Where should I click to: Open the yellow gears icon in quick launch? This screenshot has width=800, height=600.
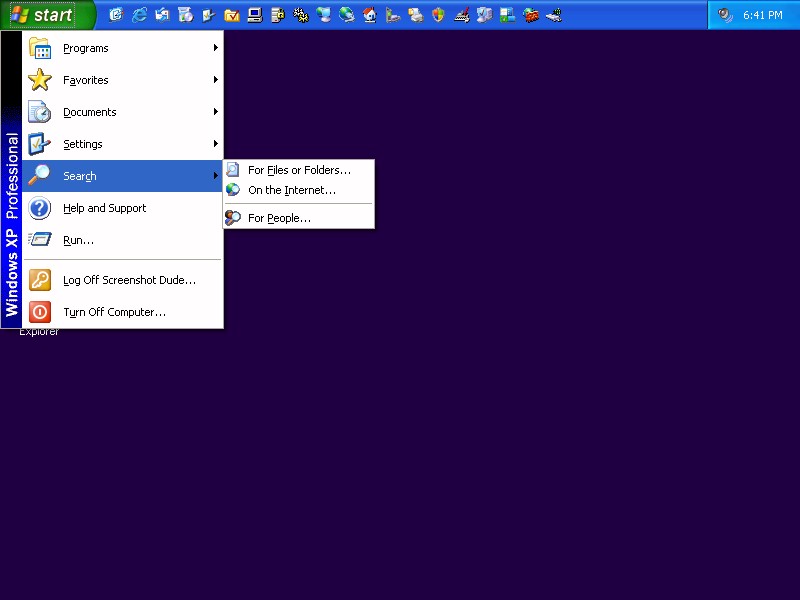[301, 15]
